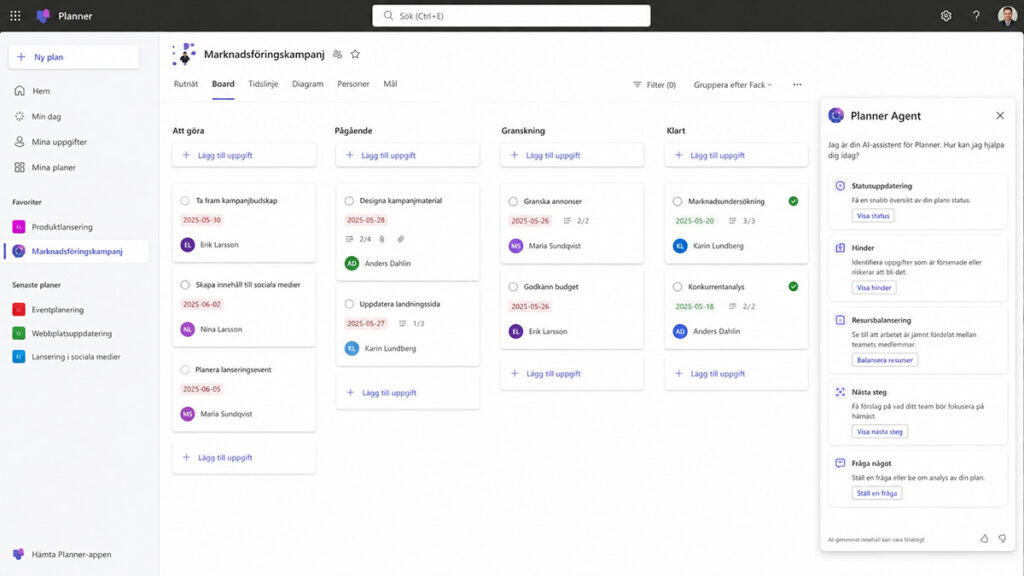Screen dimensions: 1024x576
Task: Open Filter (0) options
Action: [x=654, y=85]
